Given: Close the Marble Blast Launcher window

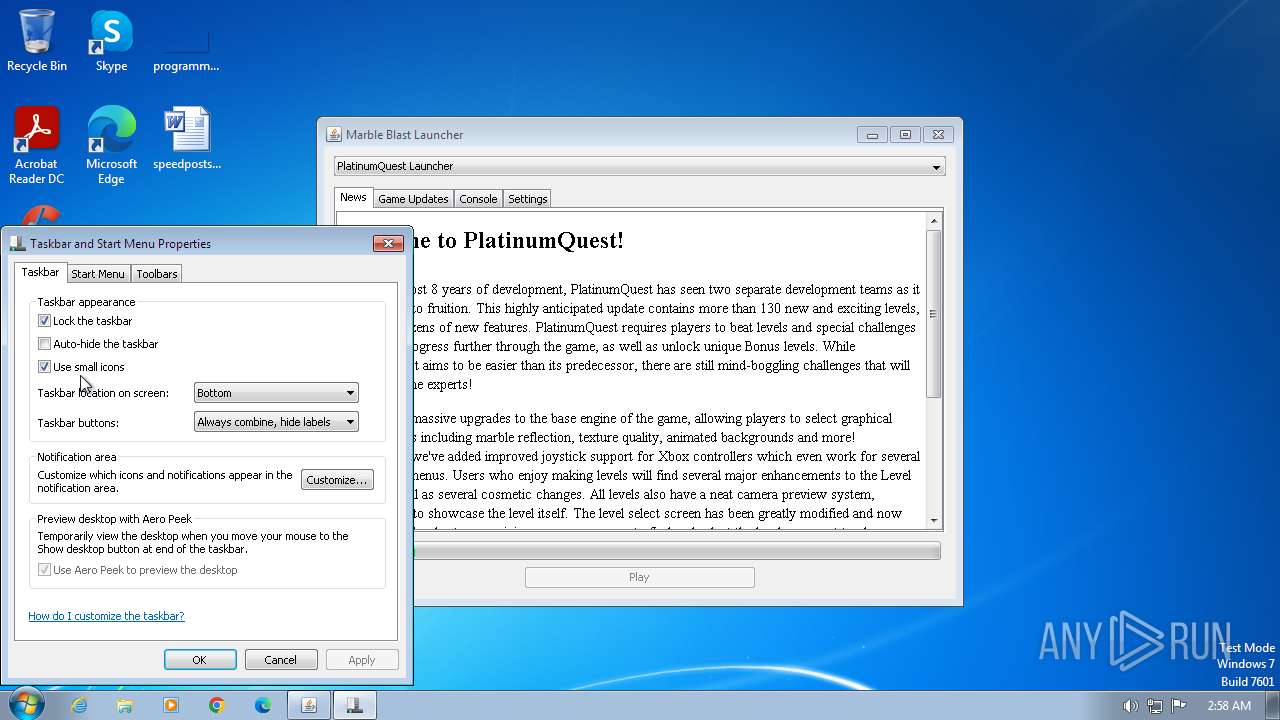Looking at the screenshot, I should (937, 135).
